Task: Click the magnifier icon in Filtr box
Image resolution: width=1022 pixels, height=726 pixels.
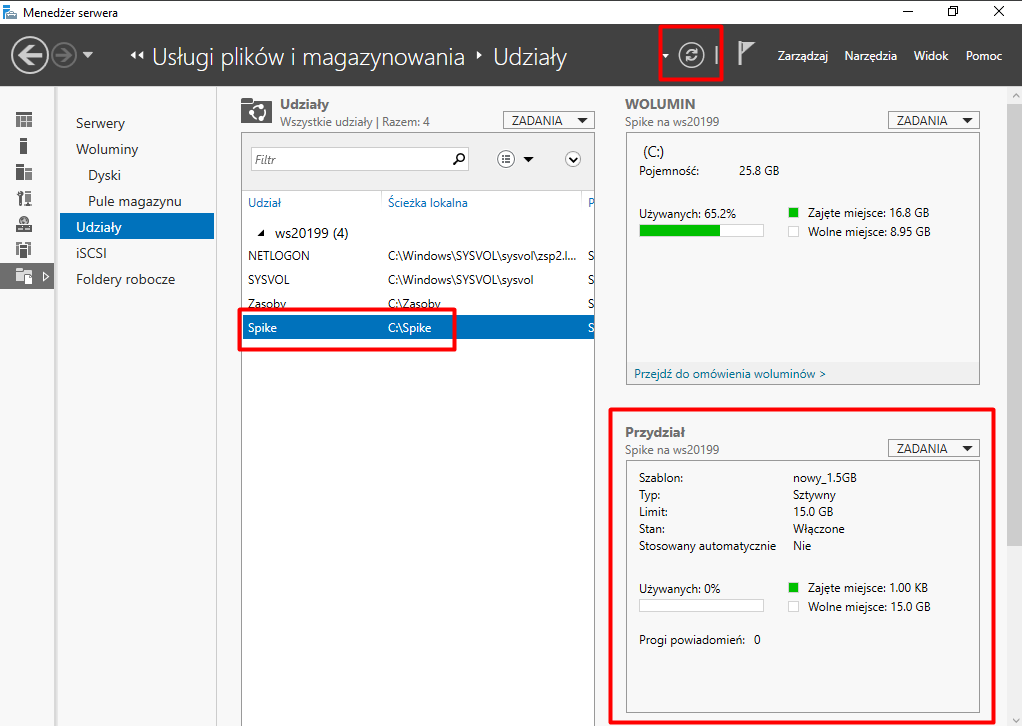Action: click(459, 159)
